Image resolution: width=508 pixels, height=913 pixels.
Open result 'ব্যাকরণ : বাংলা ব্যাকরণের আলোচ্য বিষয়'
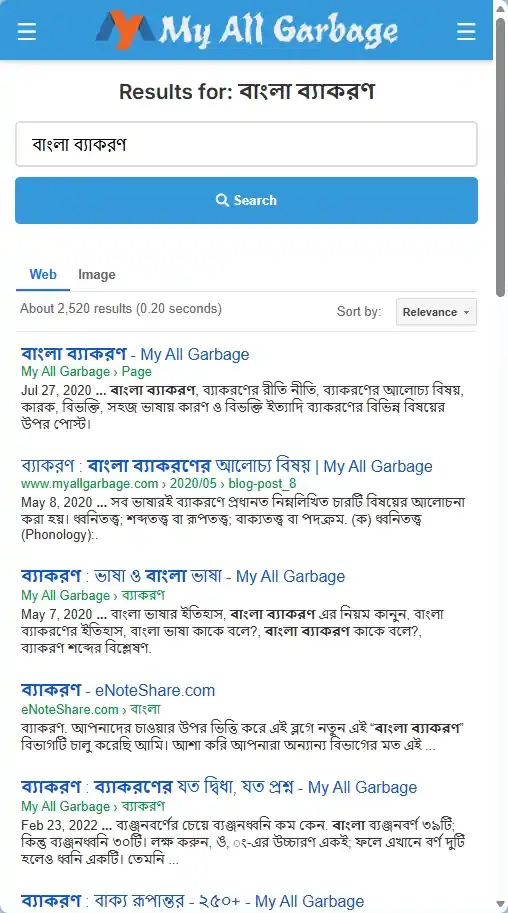tap(227, 466)
